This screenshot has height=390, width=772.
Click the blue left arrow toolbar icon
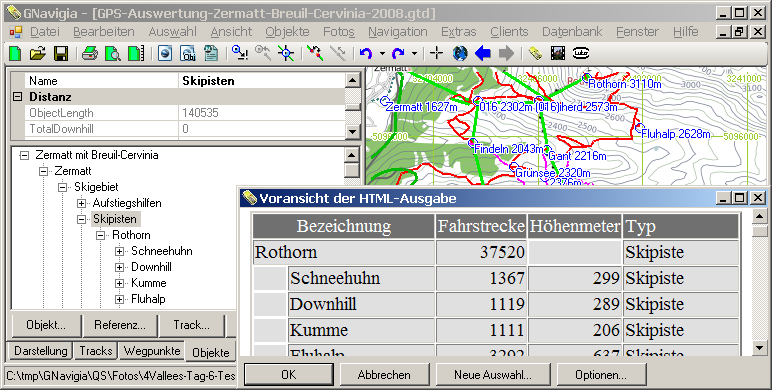coord(483,53)
